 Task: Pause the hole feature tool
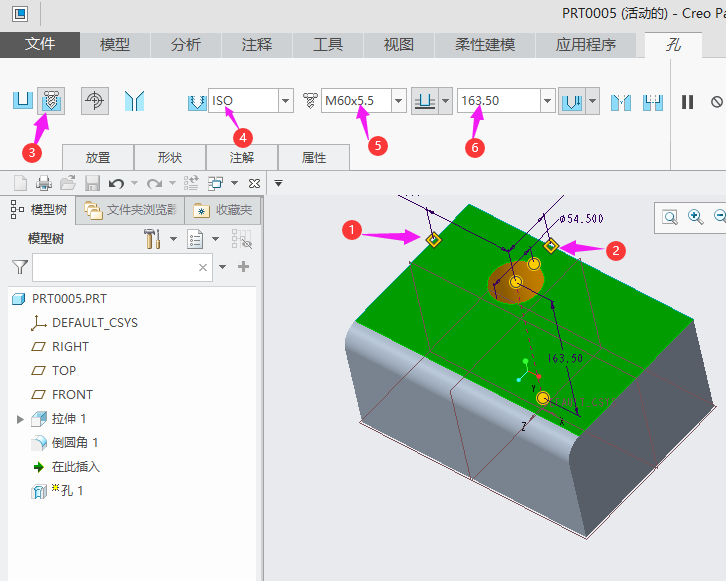688,102
